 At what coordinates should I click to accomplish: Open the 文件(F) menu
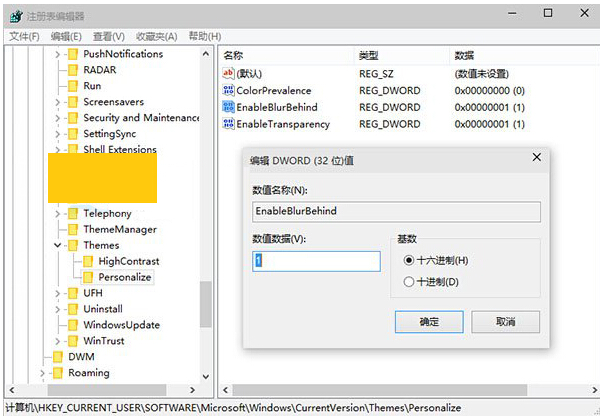click(x=24, y=37)
